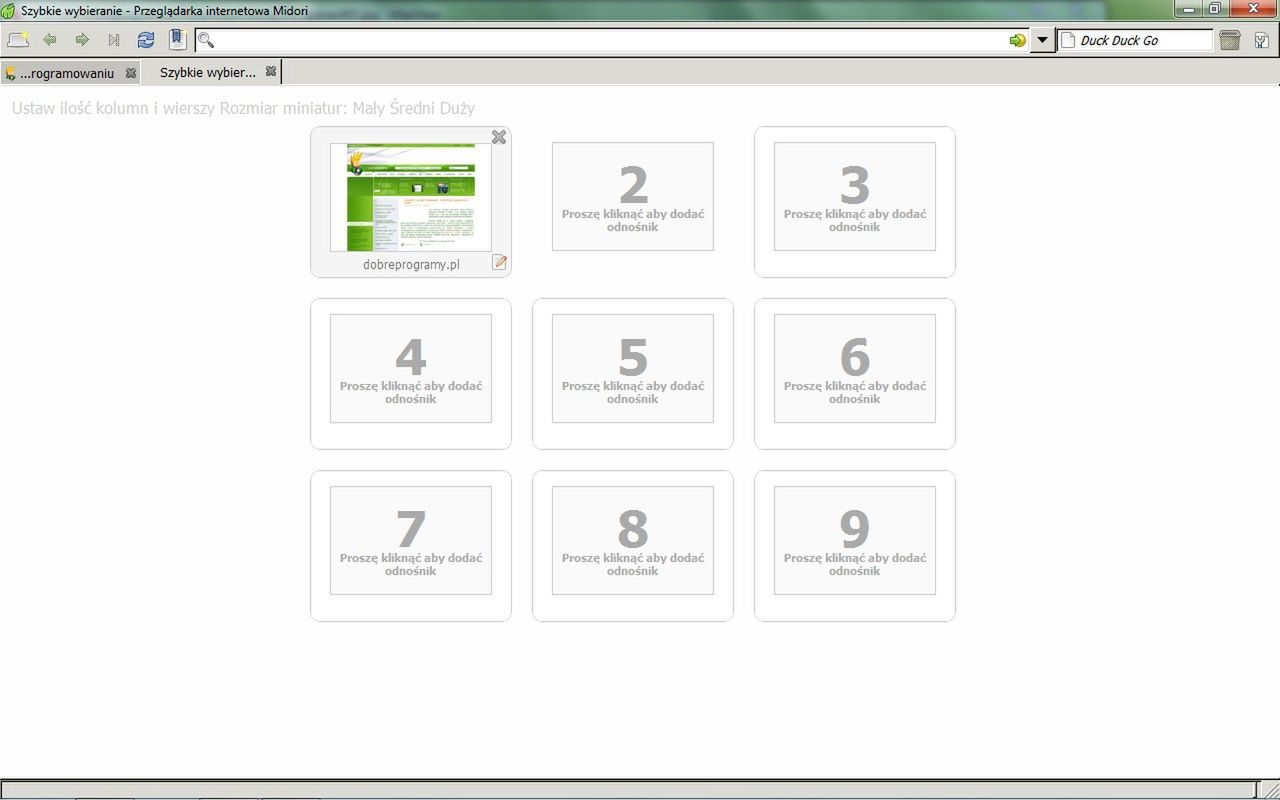Screen dimensions: 1280x800
Task: Add a shortcut to speed dial slot 2
Action: click(x=633, y=197)
